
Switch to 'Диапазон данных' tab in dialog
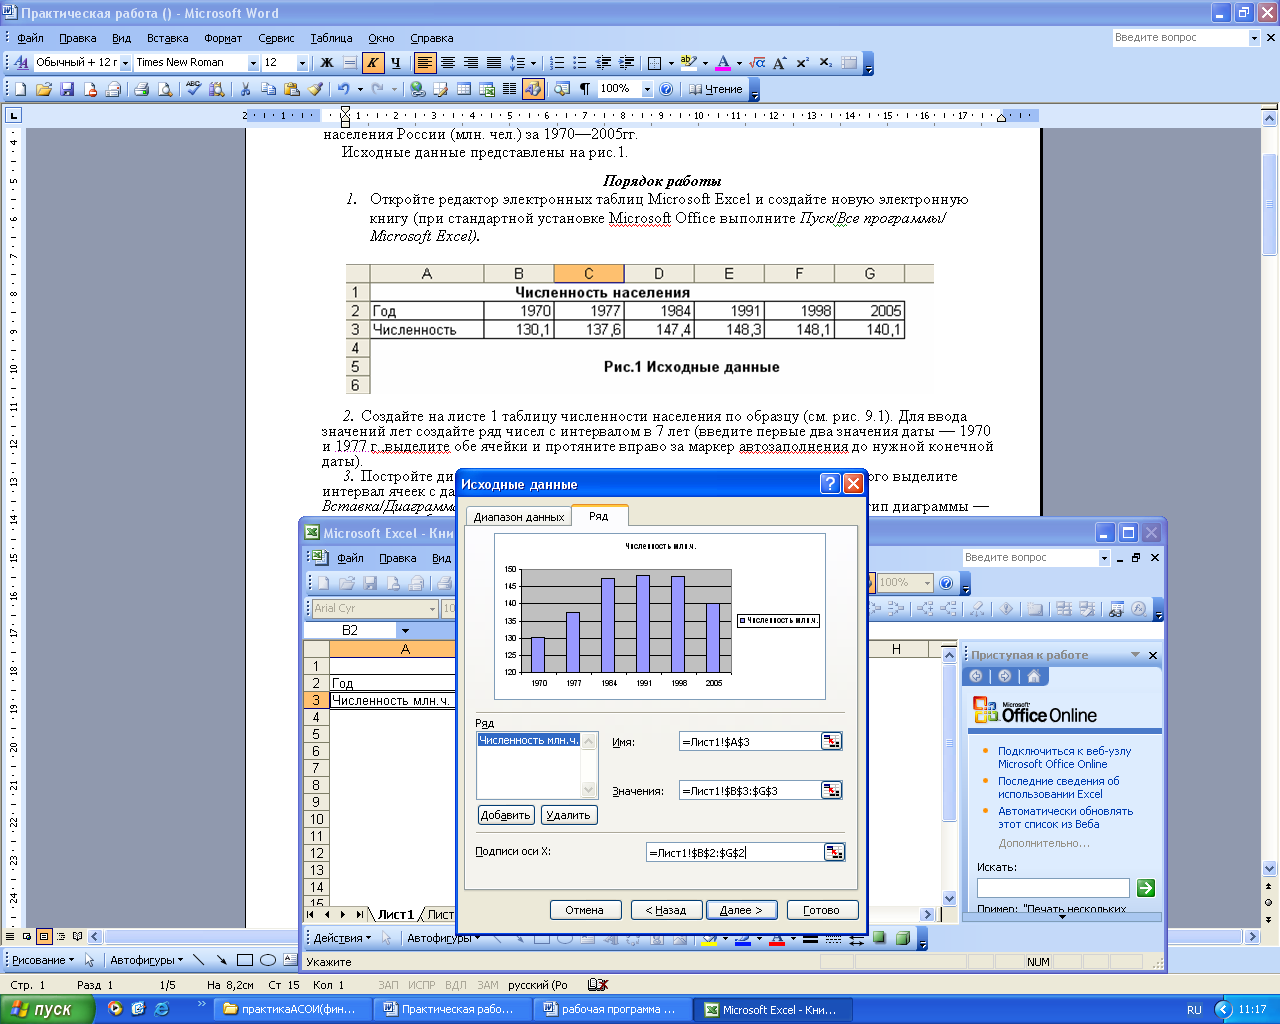pos(519,517)
